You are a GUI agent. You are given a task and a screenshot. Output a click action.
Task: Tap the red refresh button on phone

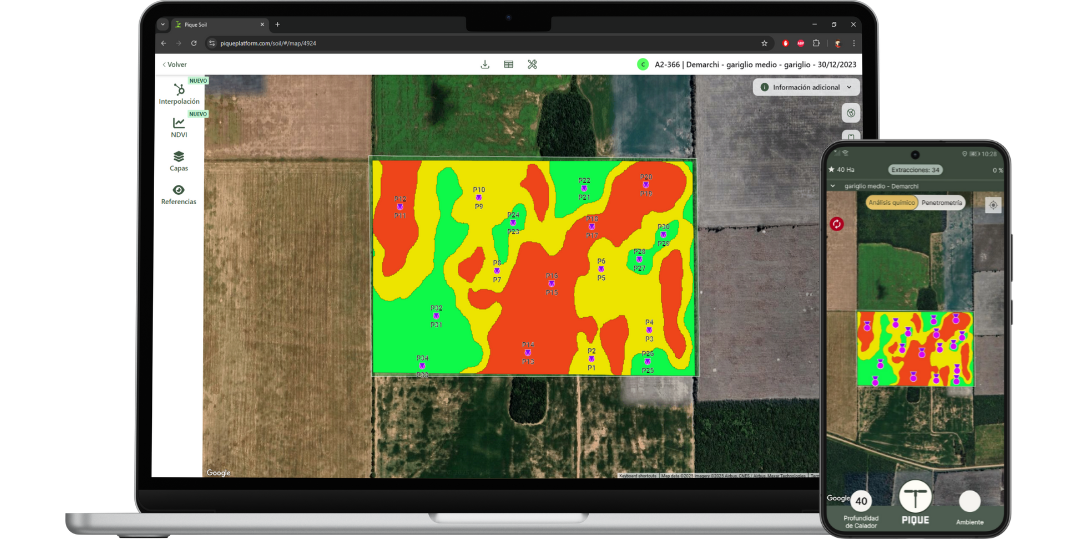tap(837, 224)
